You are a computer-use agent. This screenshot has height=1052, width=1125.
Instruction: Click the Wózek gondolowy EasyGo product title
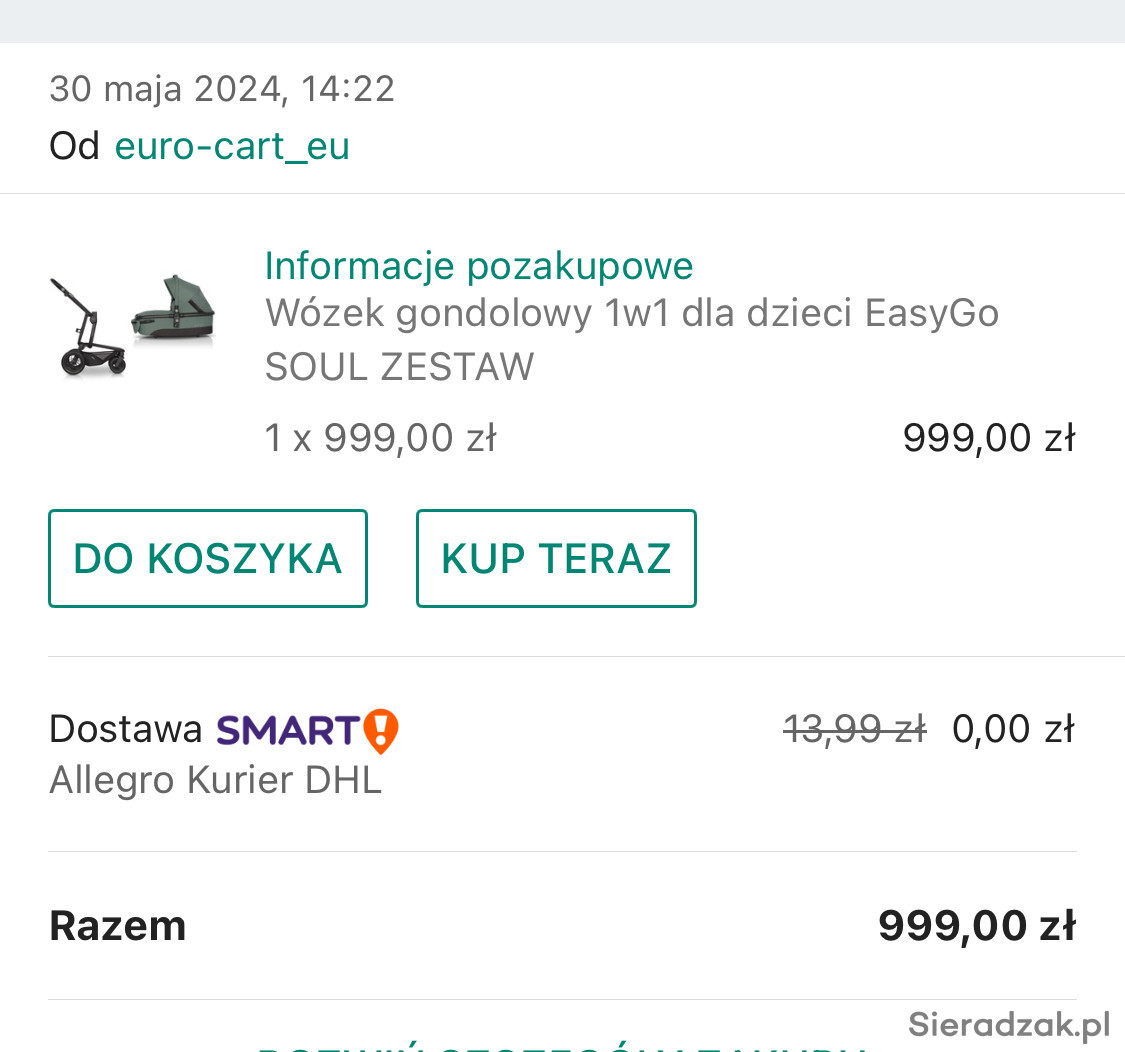pos(631,340)
